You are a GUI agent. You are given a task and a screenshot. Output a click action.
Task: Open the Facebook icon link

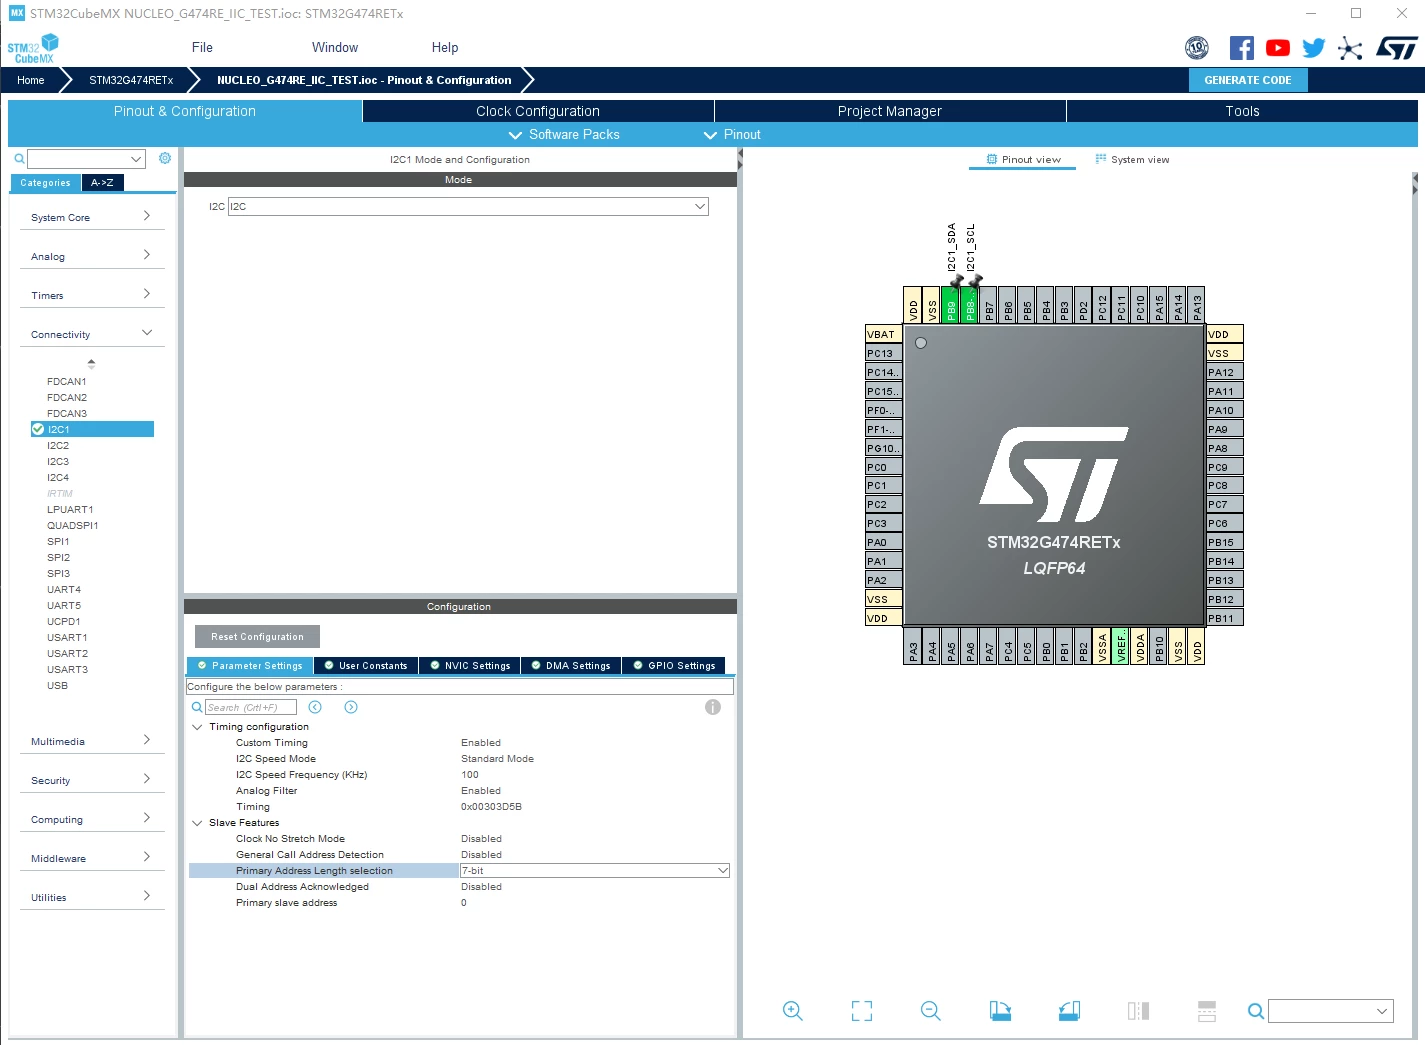click(x=1241, y=48)
